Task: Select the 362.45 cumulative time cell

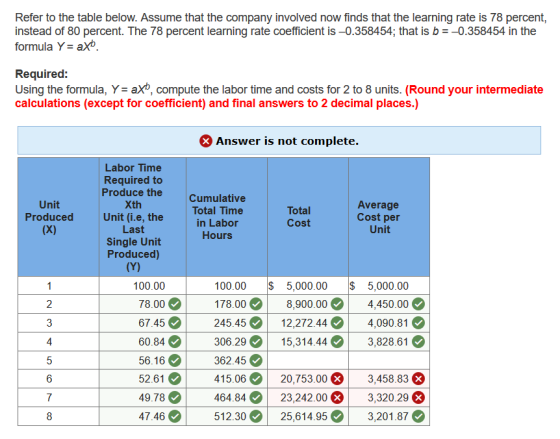Action: point(227,360)
